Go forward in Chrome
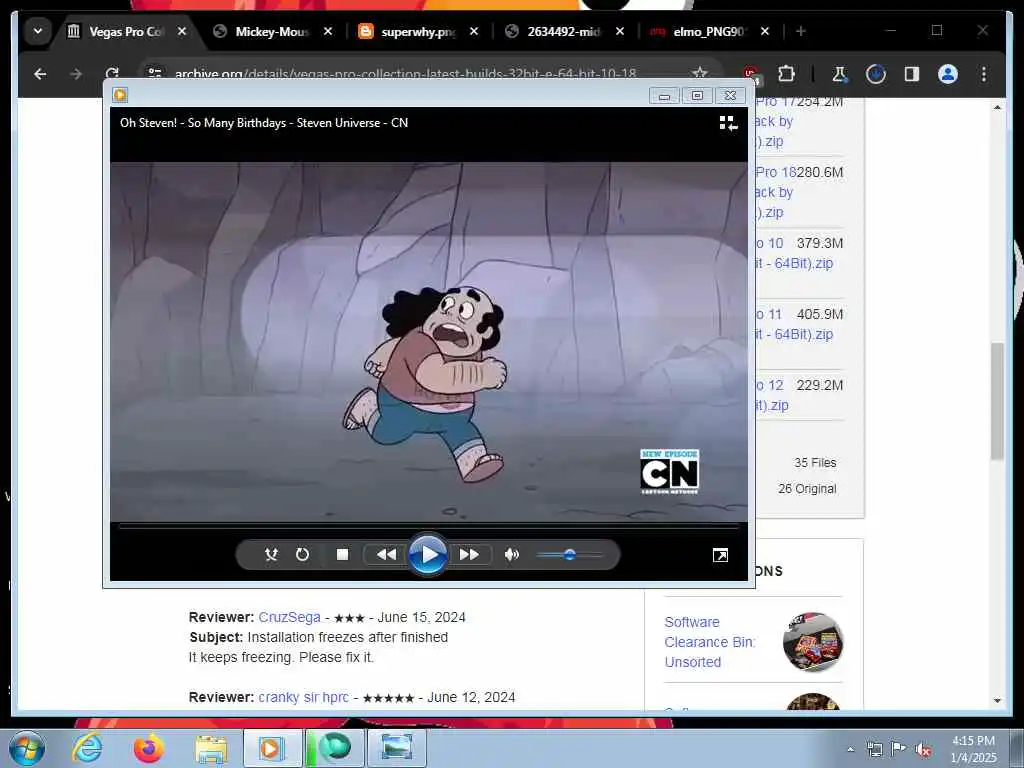Screen dimensions: 1024x768 76,74
